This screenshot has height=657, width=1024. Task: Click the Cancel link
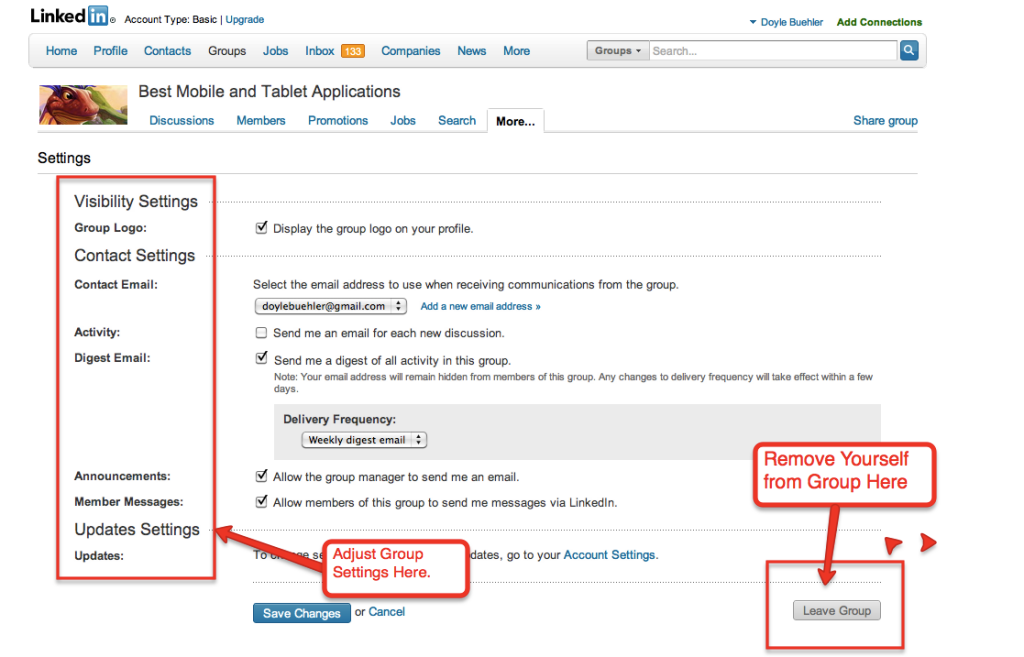click(x=387, y=612)
